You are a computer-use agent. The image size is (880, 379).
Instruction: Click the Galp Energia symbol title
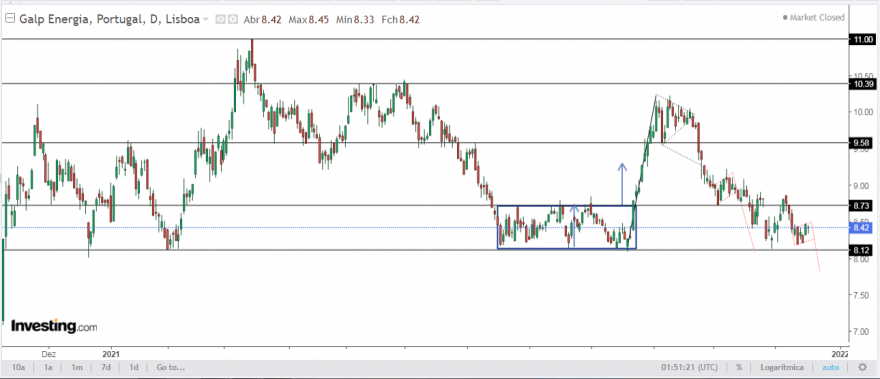click(109, 20)
